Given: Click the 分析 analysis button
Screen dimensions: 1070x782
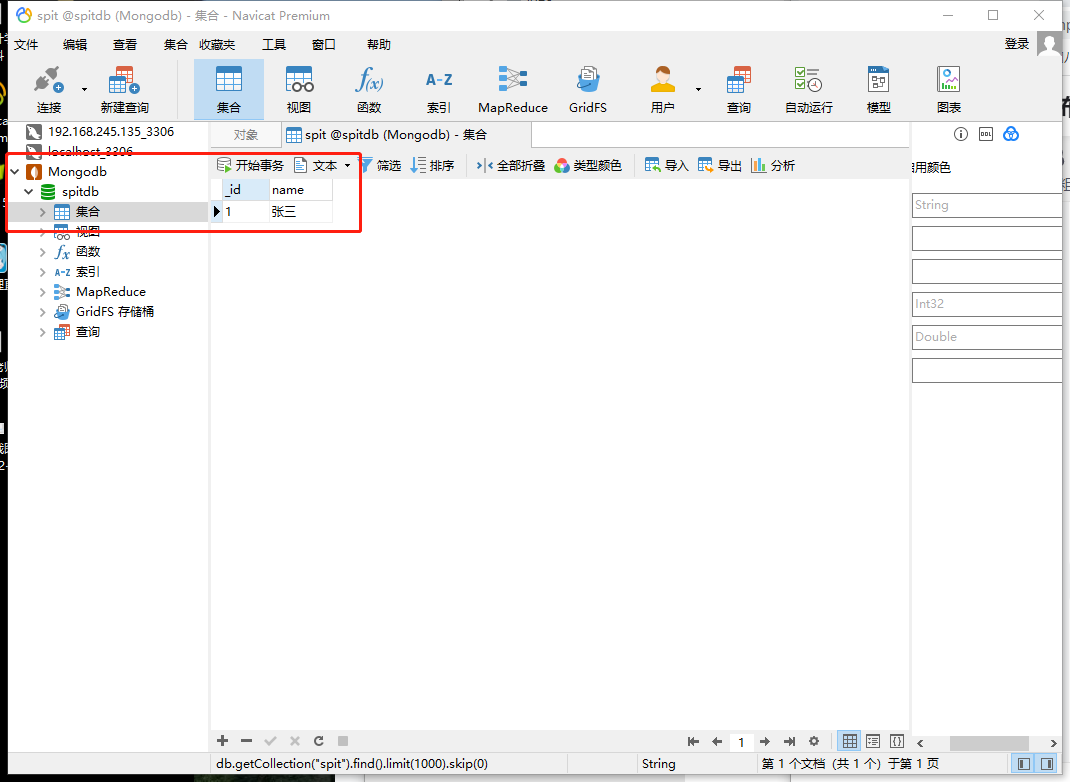Looking at the screenshot, I should (772, 165).
